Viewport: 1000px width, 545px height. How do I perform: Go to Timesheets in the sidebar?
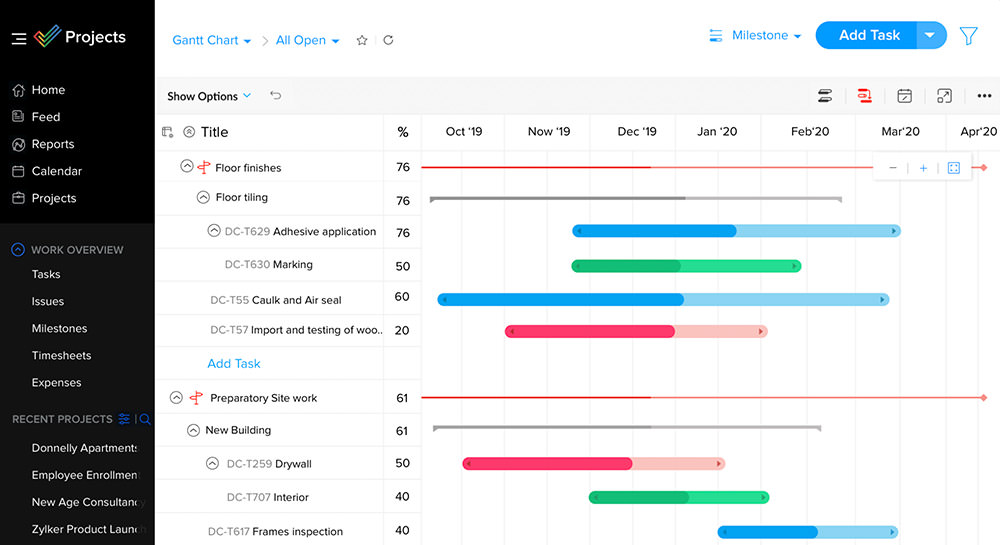61,355
